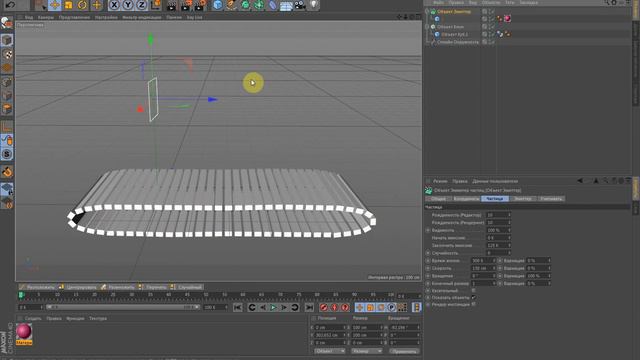Click the Случайный tool tab
The image size is (640, 360).
pyautogui.click(x=187, y=287)
